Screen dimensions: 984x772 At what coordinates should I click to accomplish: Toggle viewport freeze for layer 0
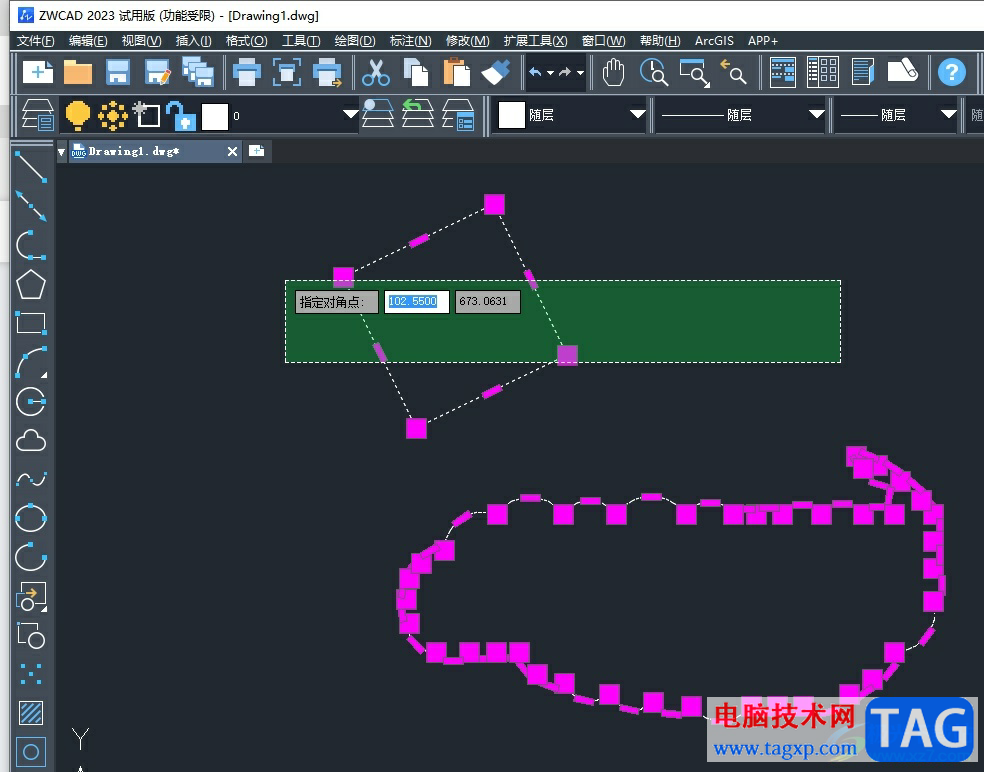click(147, 115)
